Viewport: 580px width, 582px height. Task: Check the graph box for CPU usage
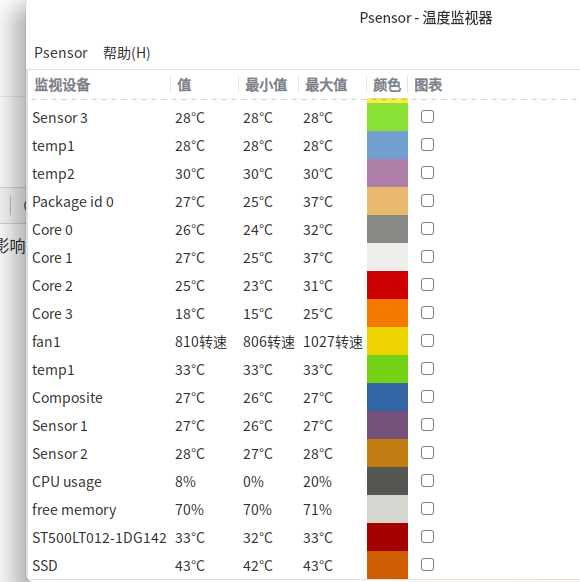point(427,481)
